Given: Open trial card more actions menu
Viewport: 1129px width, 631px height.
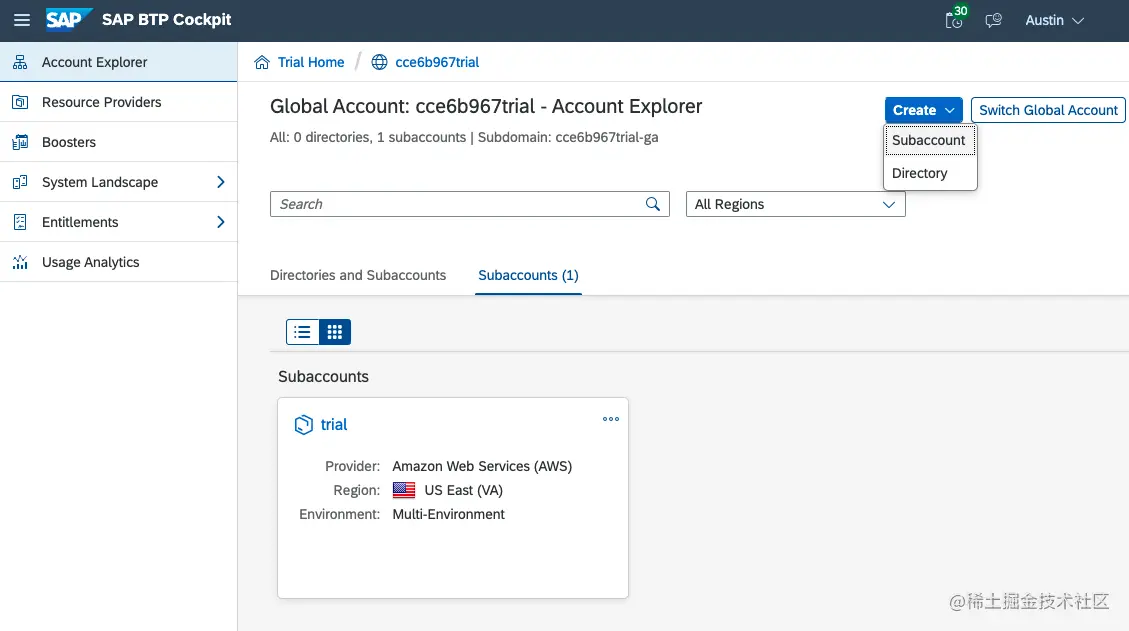Looking at the screenshot, I should 611,419.
